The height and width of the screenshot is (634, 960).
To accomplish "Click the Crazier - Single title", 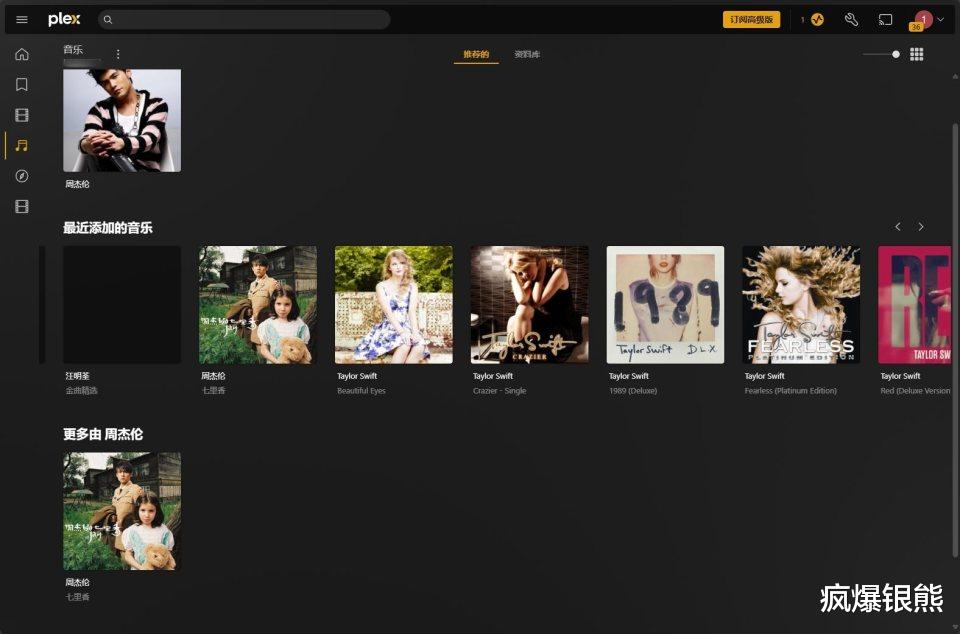I will coord(500,390).
